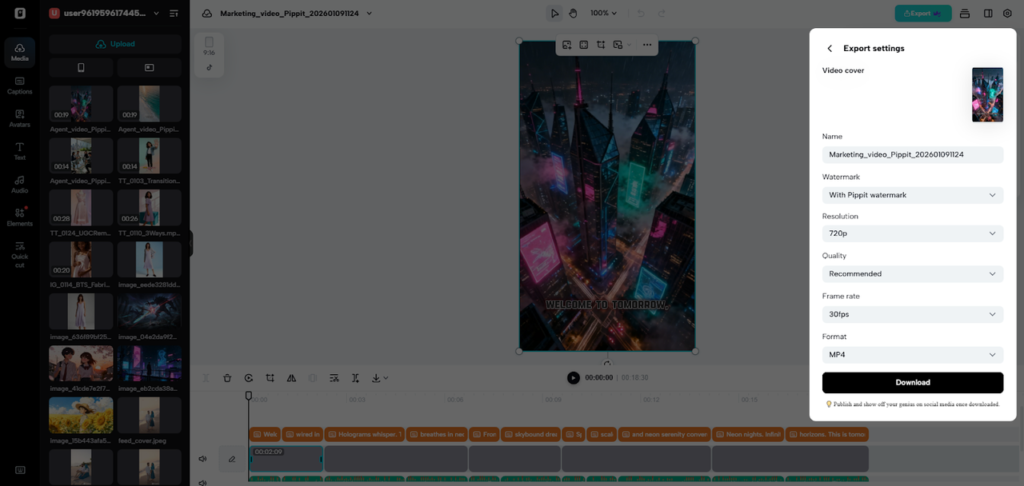
Task: Open the Frame rate 30fps dropdown
Action: [912, 314]
